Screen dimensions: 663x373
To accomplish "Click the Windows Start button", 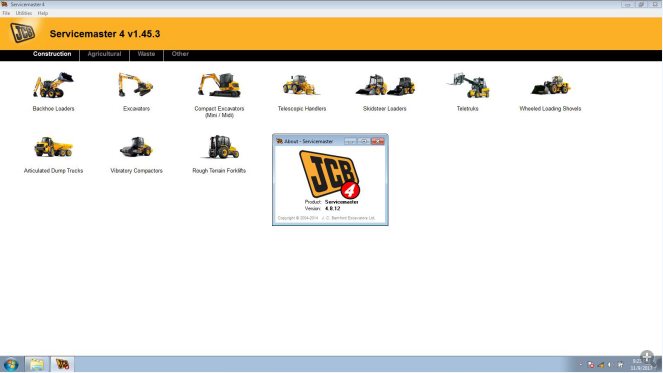I will pyautogui.click(x=11, y=365).
